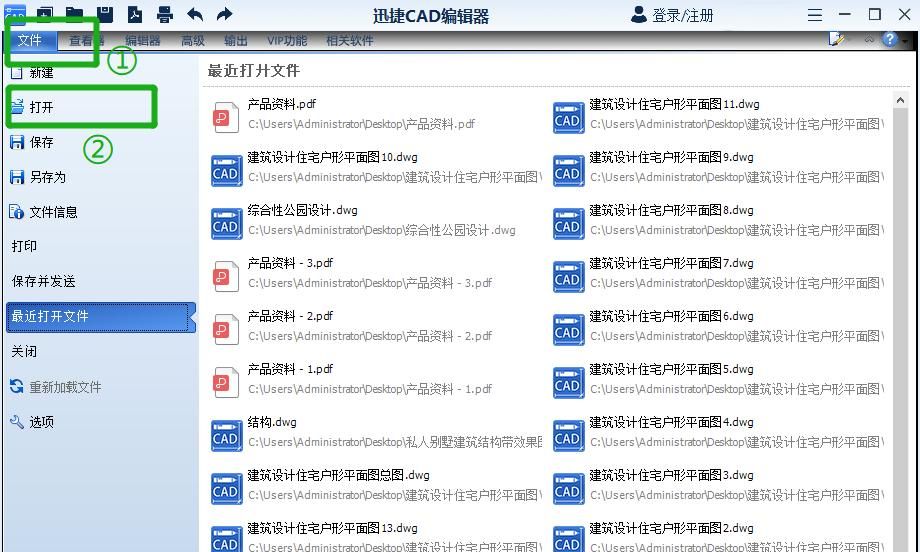Click the CAD icon beside 建筑设计住宅户形平面图6.dwg

pyautogui.click(x=569, y=330)
